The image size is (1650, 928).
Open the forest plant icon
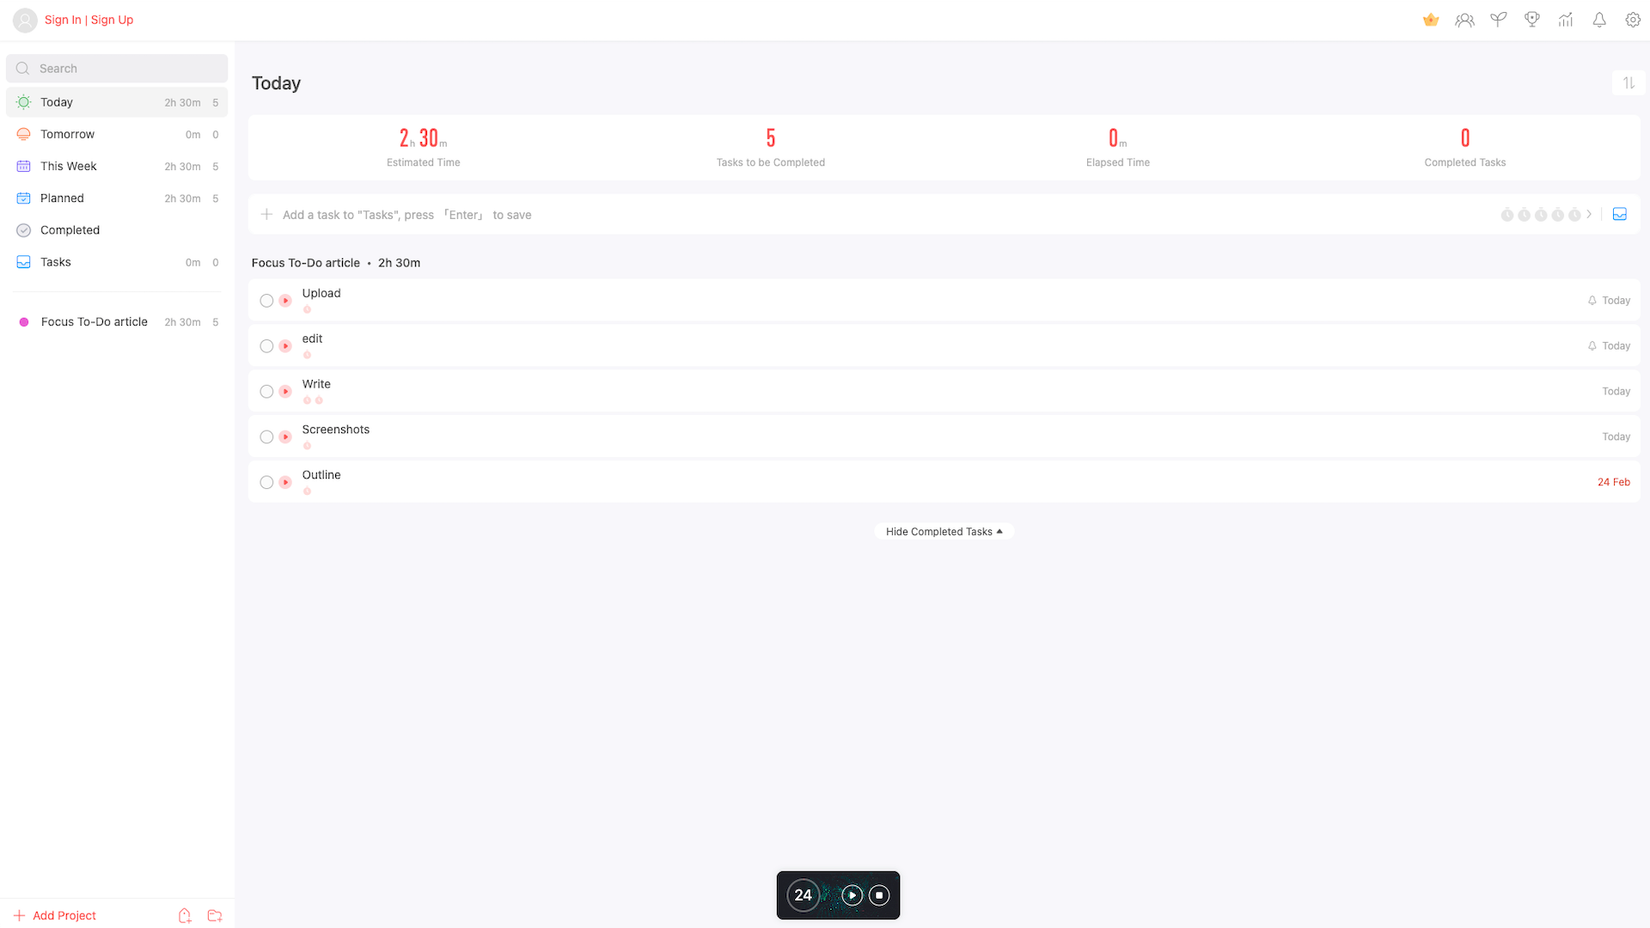coord(1498,20)
